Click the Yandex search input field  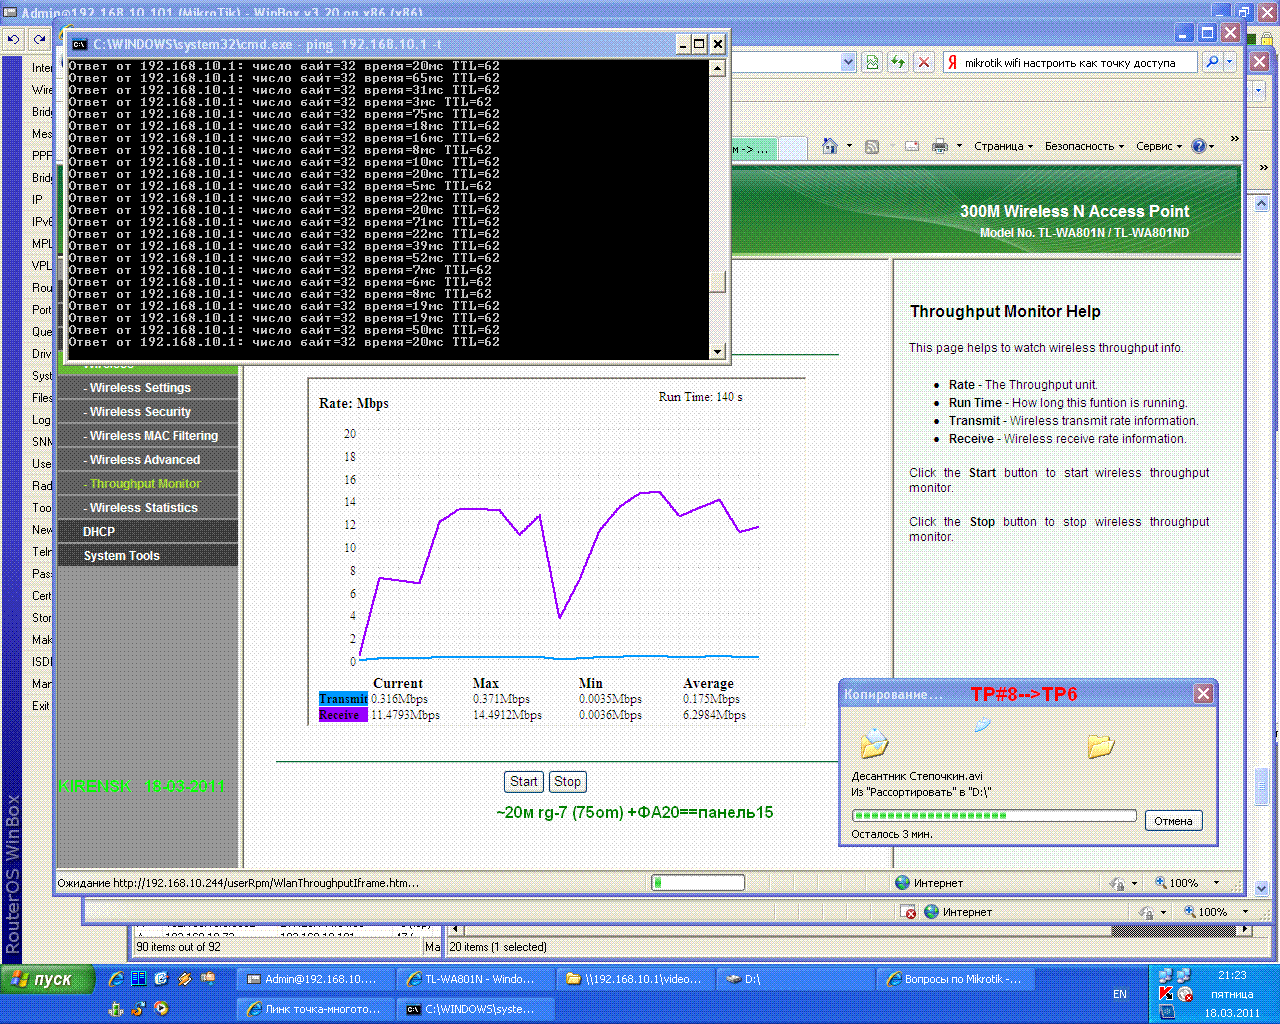coord(1075,63)
